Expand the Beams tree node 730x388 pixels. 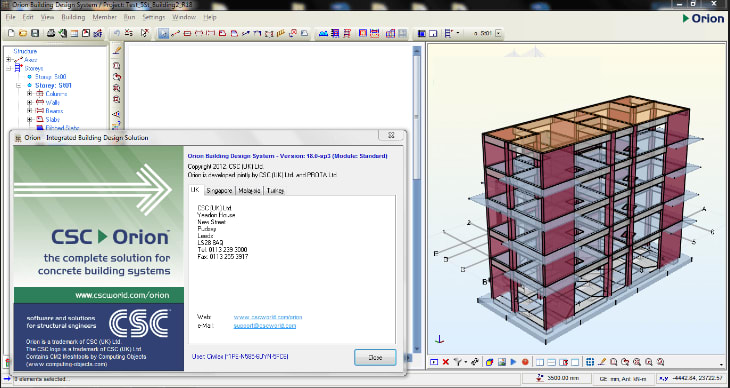30,111
